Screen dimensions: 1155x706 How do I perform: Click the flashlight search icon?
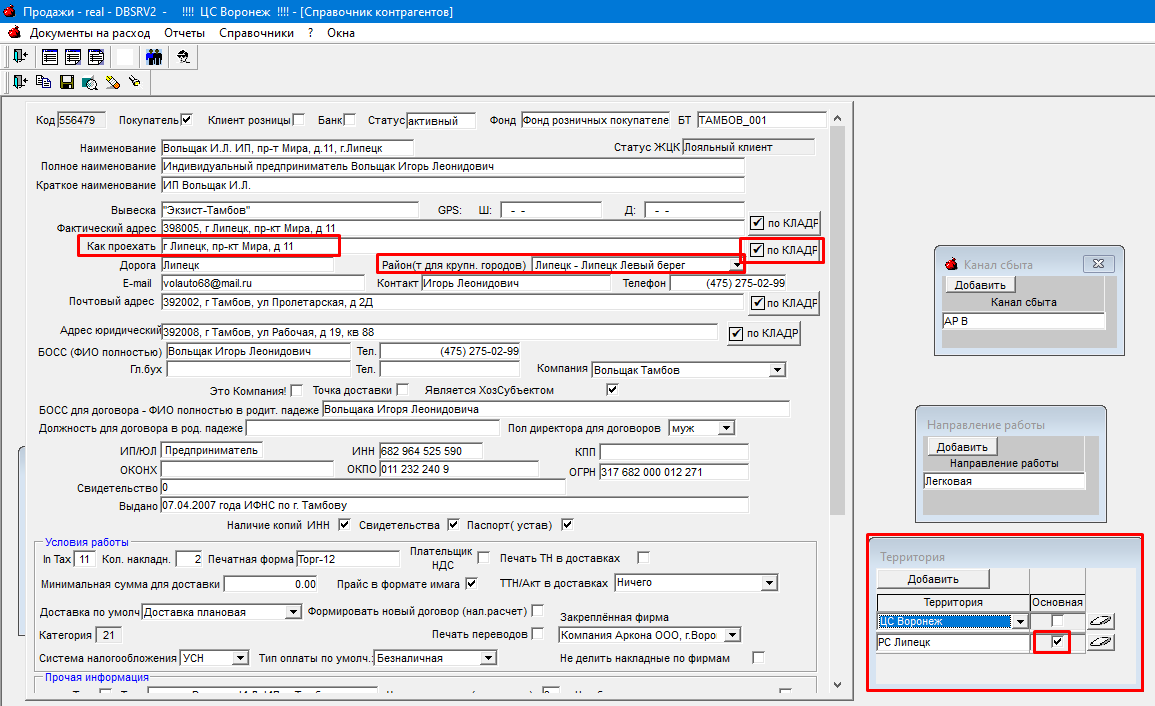pyautogui.click(x=135, y=82)
